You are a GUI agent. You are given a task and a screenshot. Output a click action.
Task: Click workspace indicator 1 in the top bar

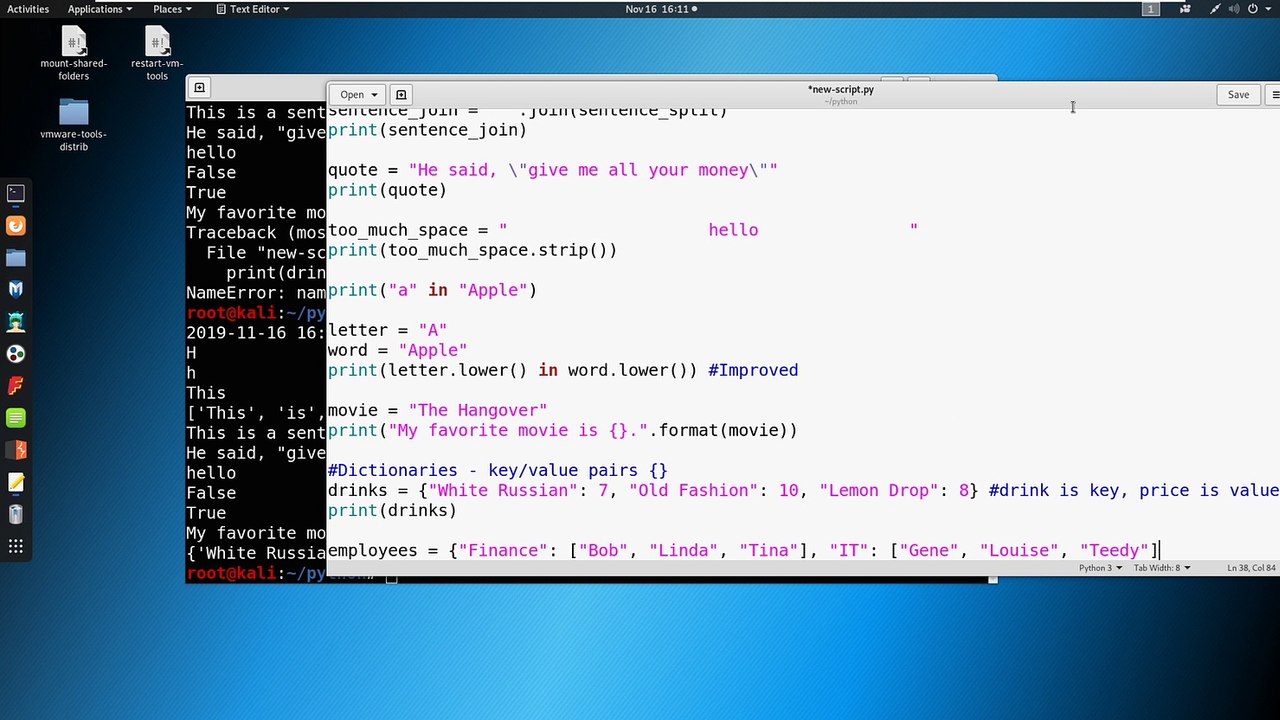click(1151, 9)
